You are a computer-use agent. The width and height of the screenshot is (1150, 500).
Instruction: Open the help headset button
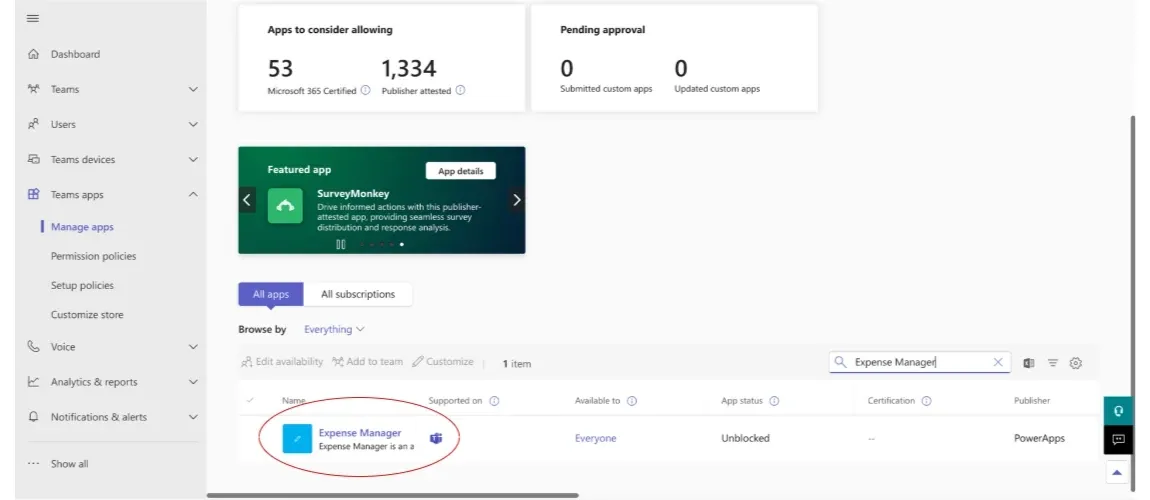1118,411
